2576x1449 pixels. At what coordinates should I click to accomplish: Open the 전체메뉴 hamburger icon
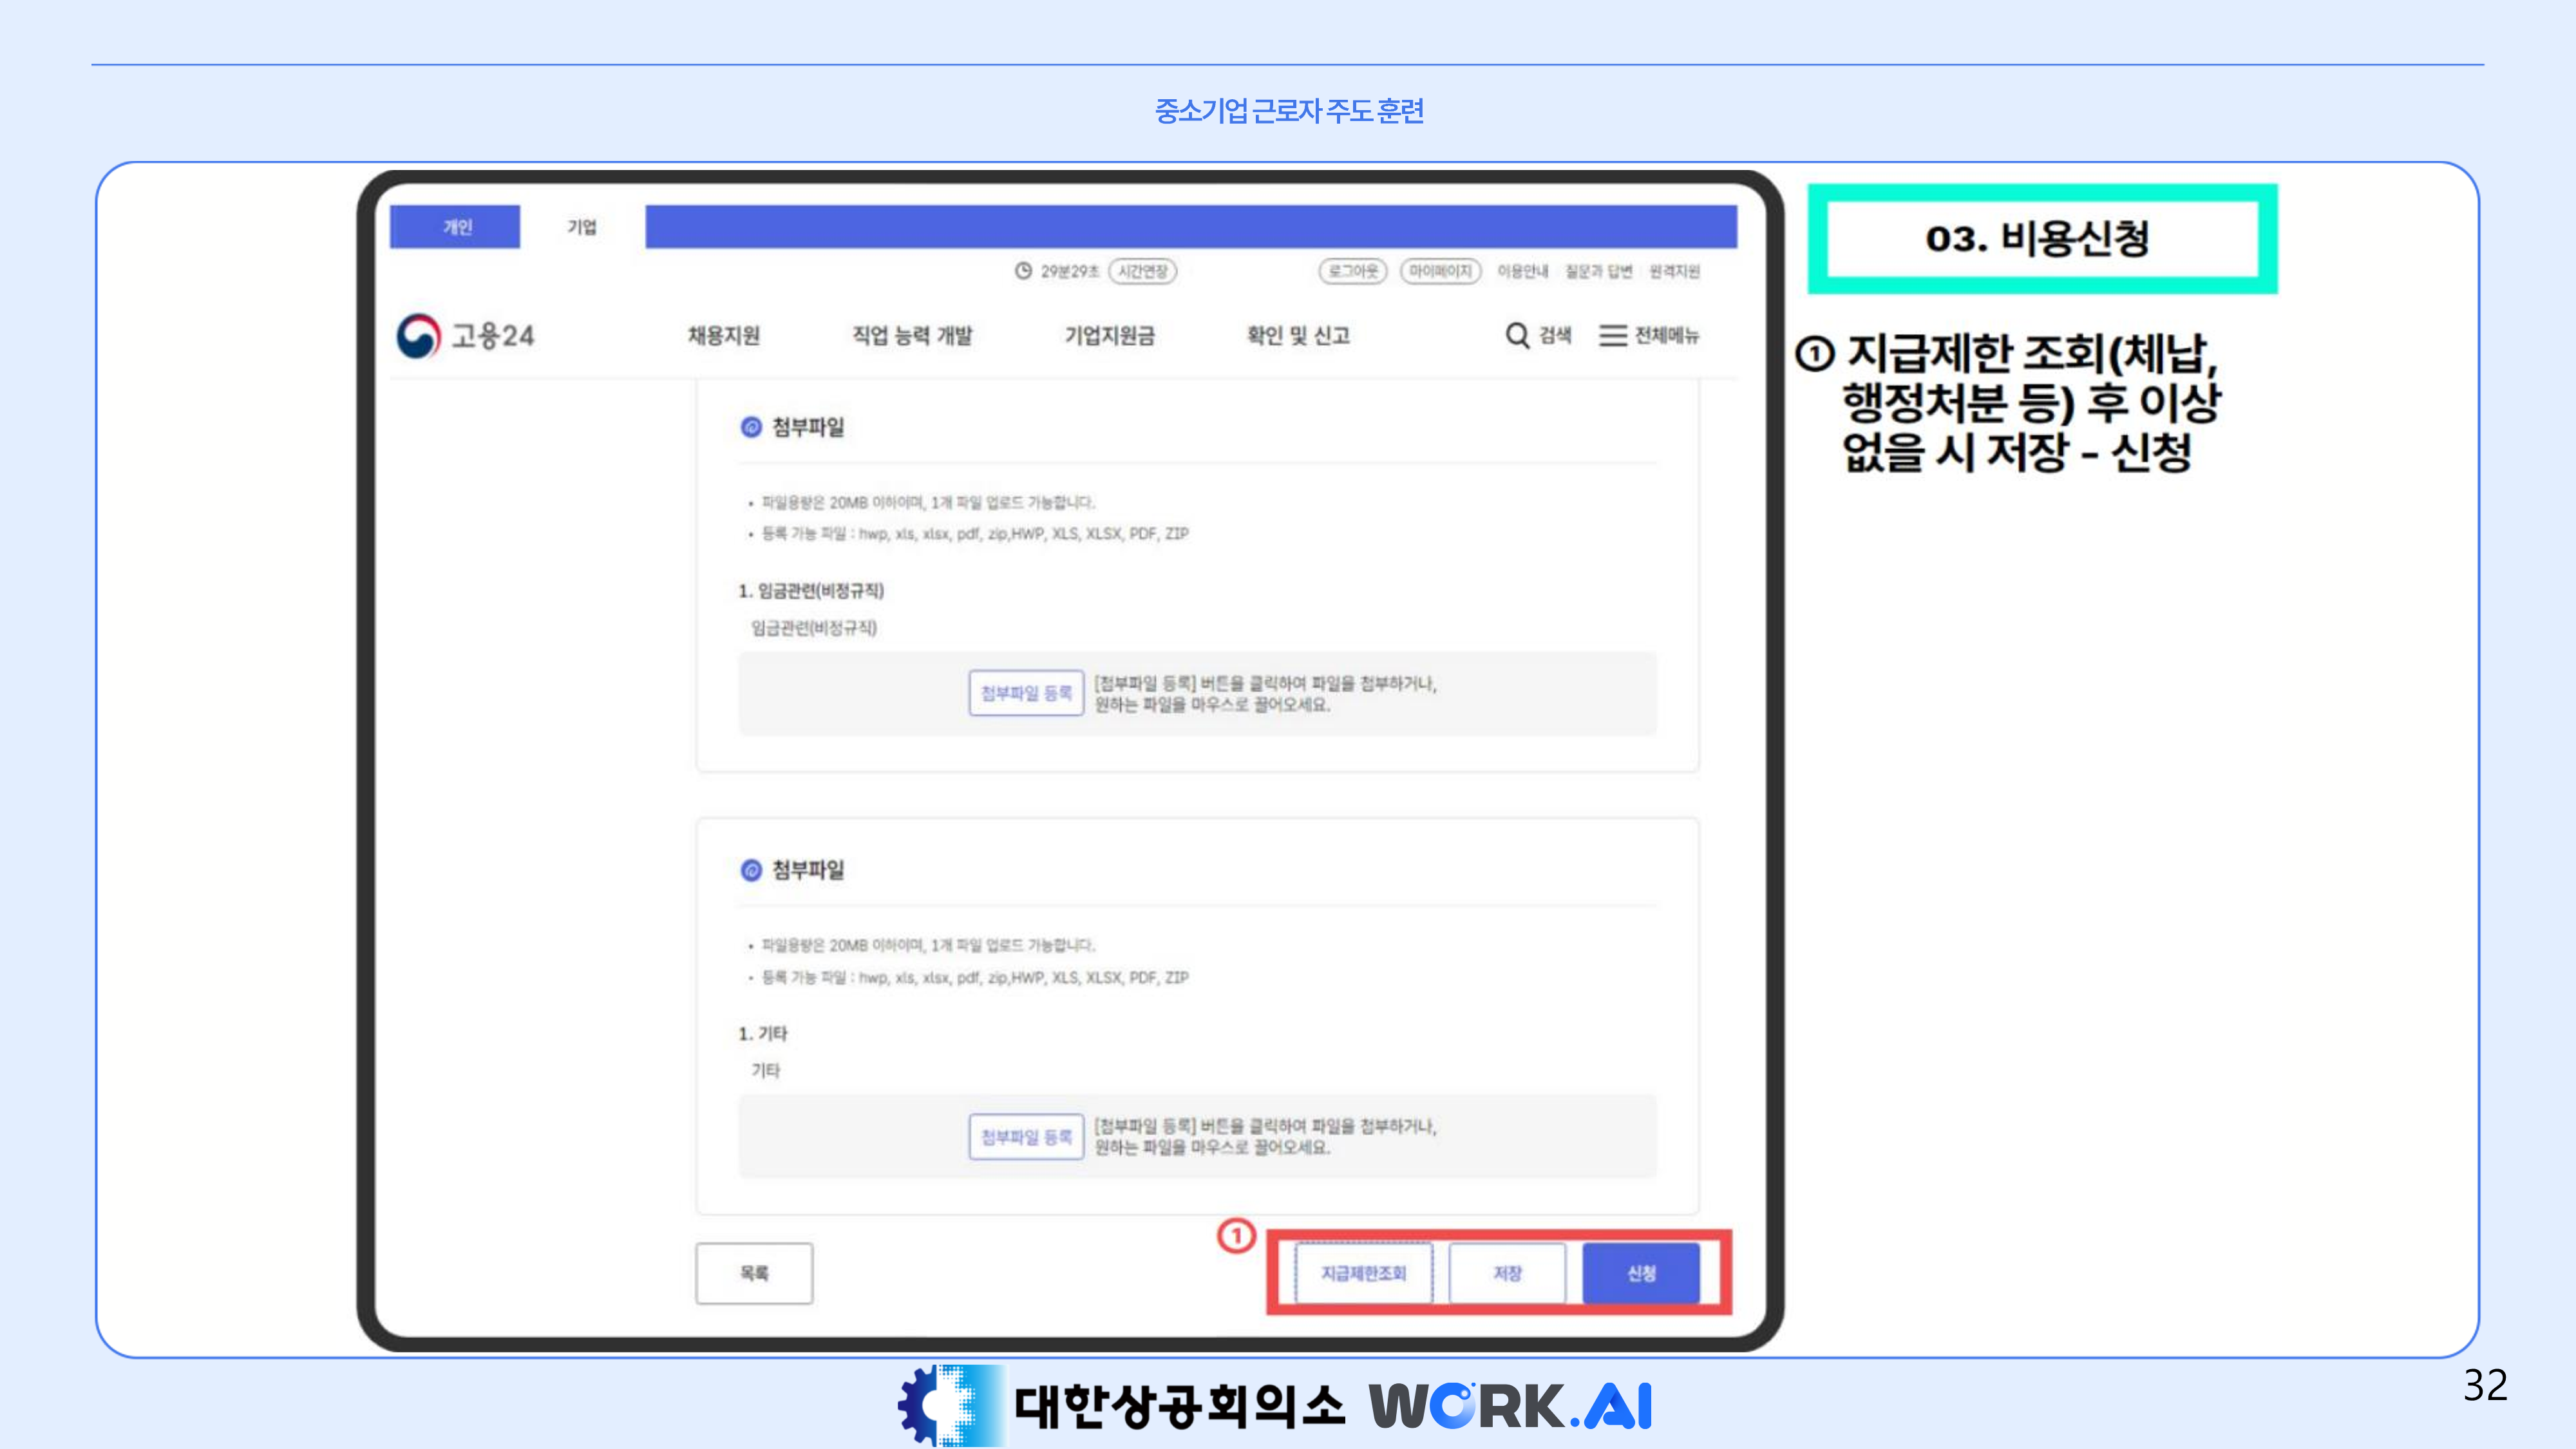(x=1612, y=336)
